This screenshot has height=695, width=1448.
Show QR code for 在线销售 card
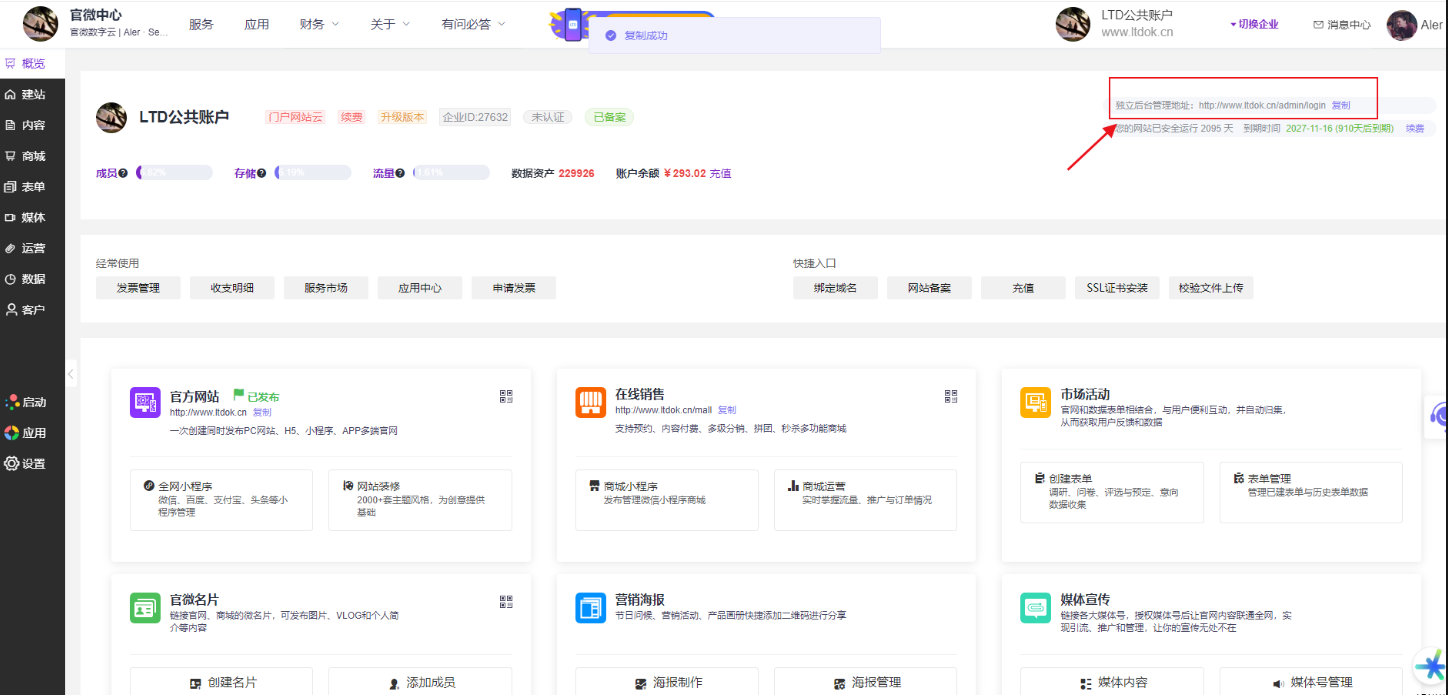click(951, 396)
